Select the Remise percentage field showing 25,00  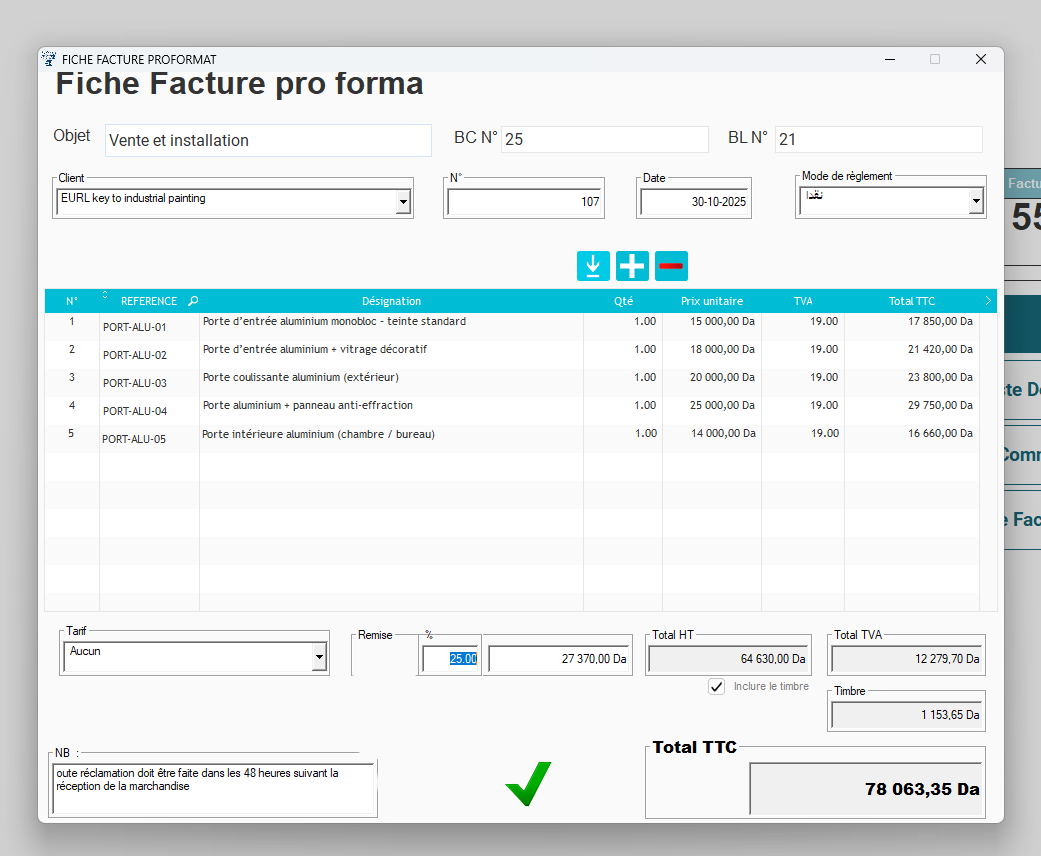pyautogui.click(x=450, y=658)
